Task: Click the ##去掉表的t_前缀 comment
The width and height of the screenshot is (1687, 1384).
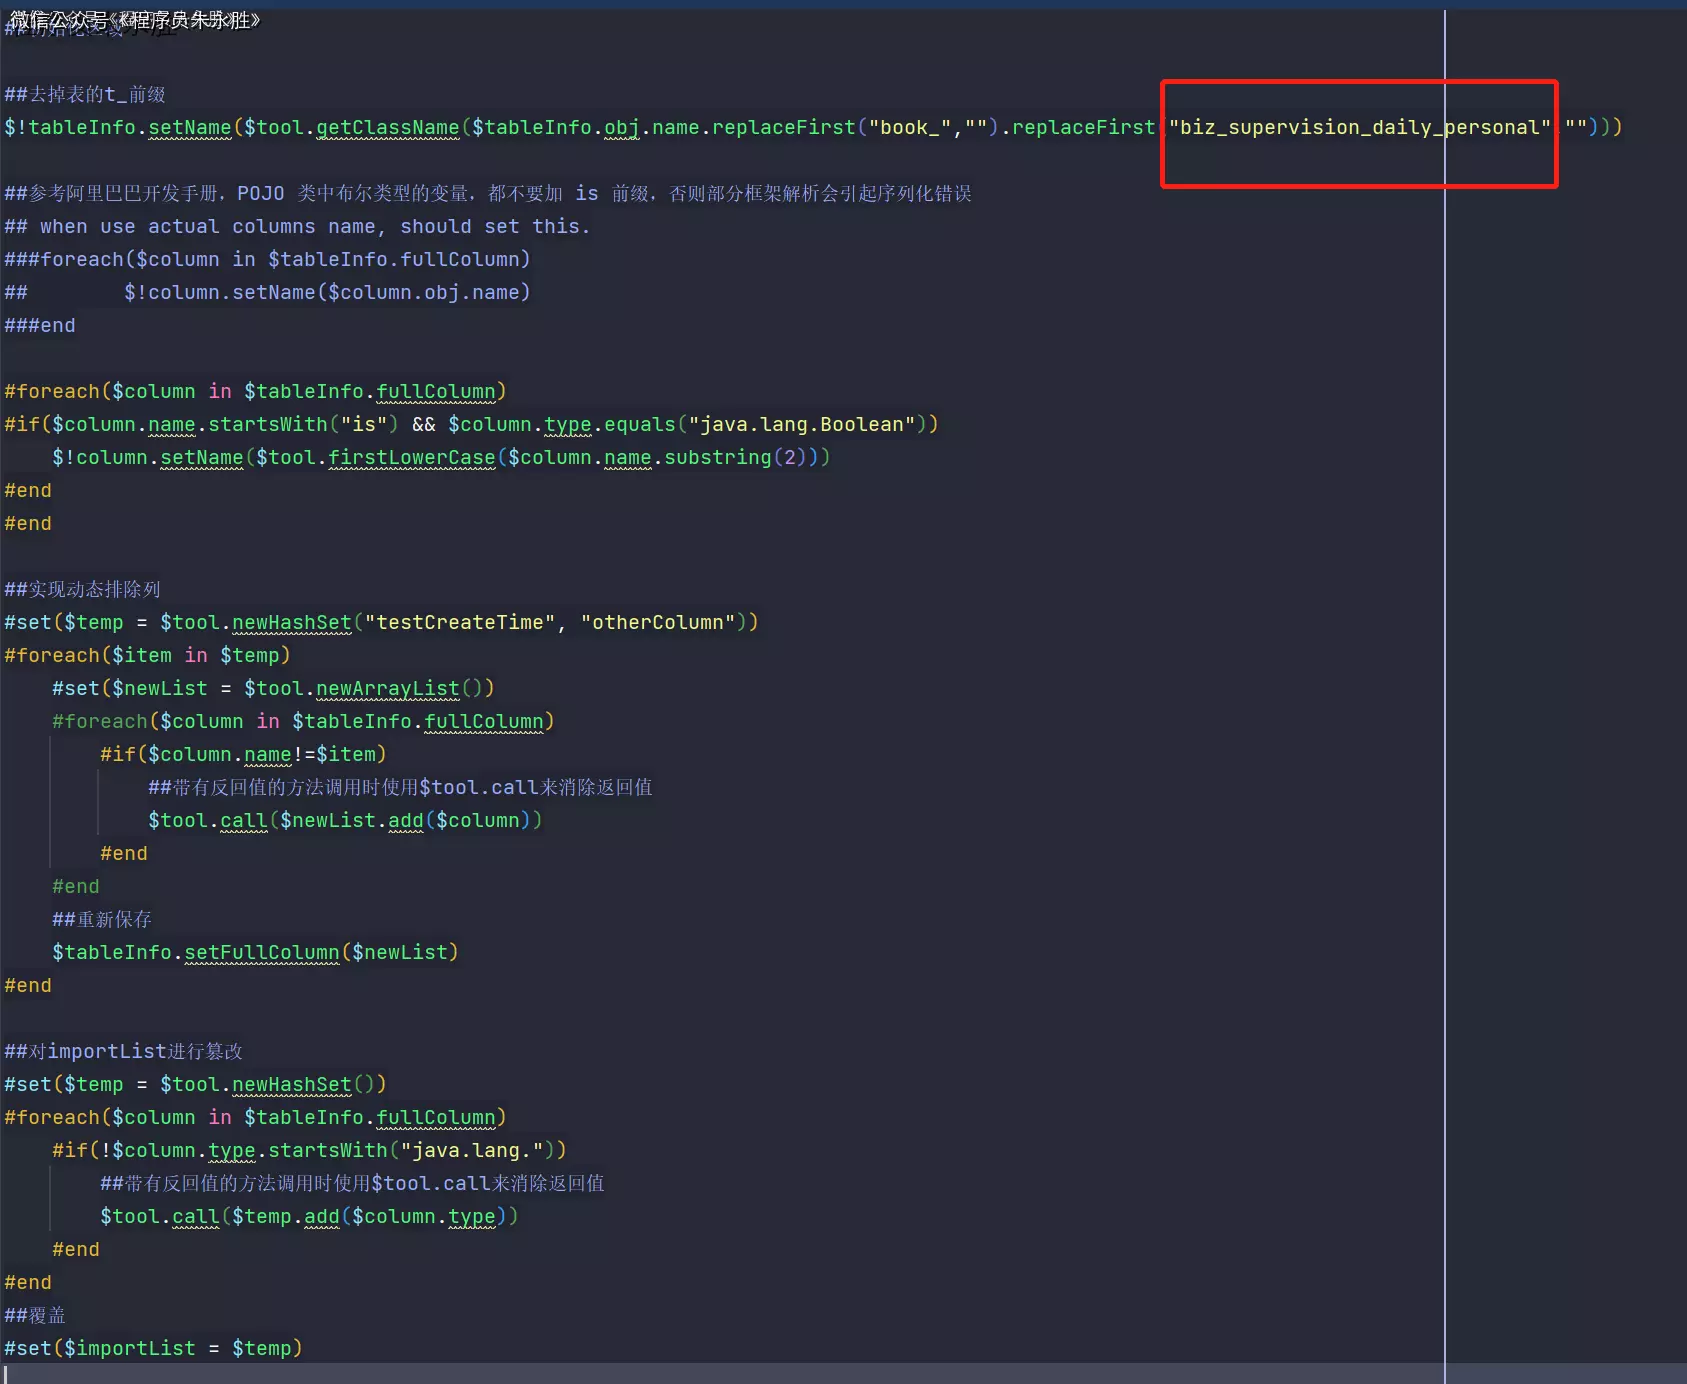Action: pyautogui.click(x=85, y=95)
